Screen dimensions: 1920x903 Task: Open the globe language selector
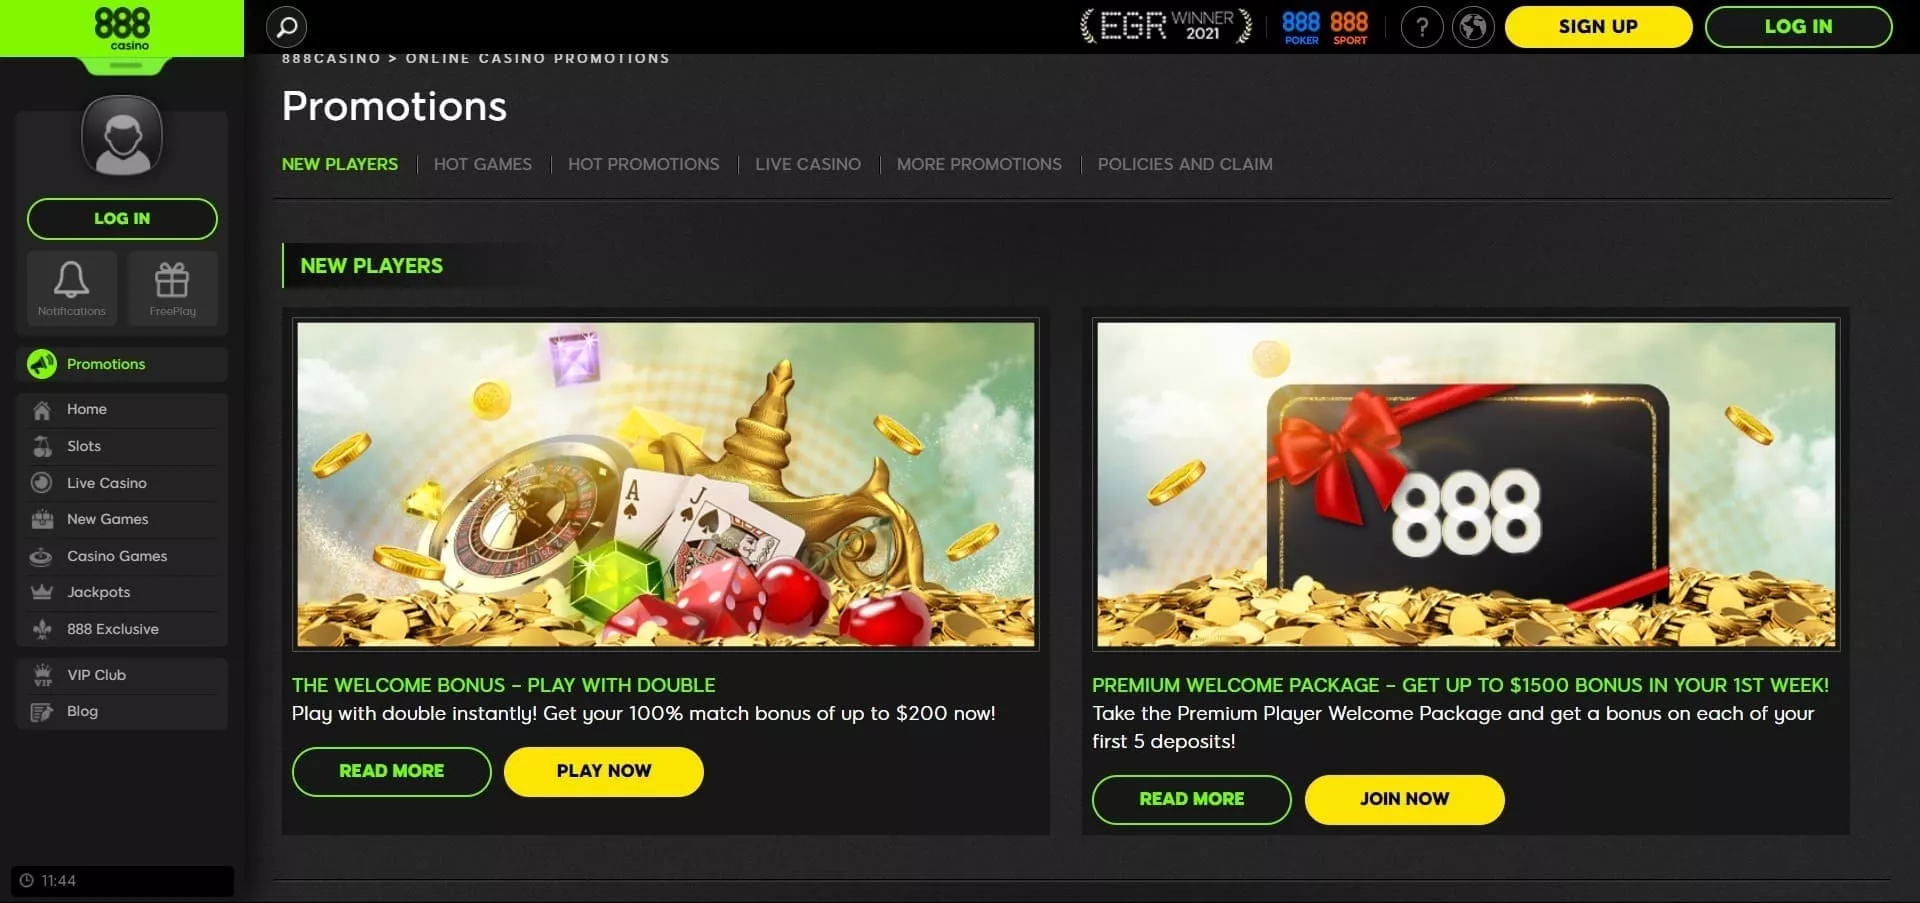click(1473, 27)
